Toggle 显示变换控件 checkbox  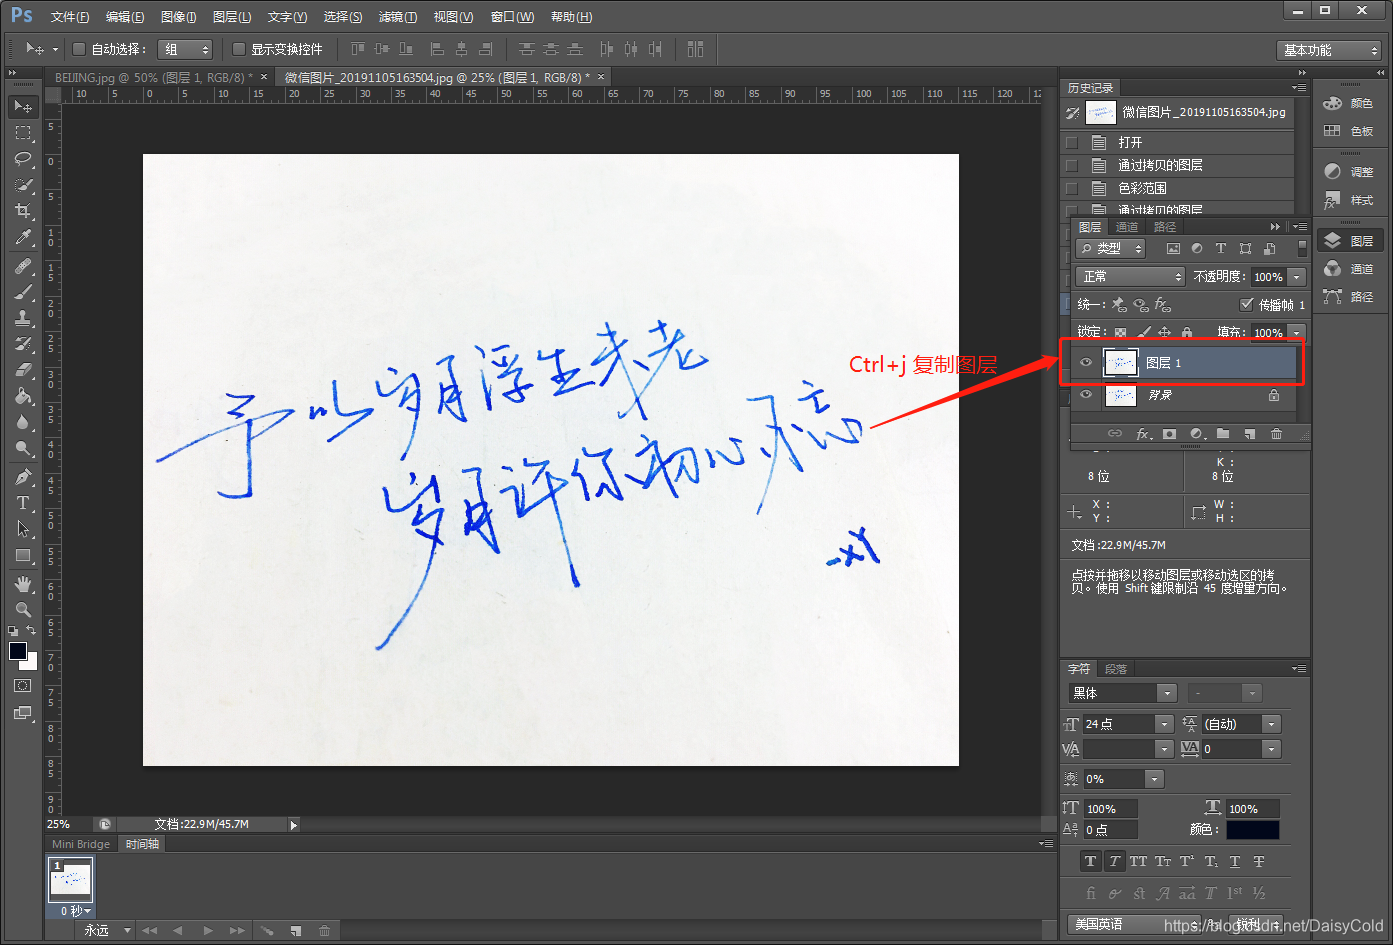click(239, 49)
